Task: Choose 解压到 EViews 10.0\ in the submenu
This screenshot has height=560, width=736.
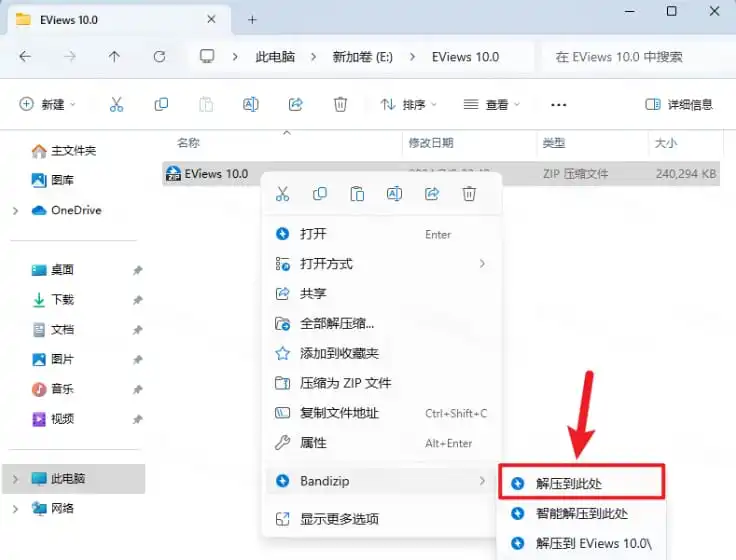Action: tap(582, 544)
